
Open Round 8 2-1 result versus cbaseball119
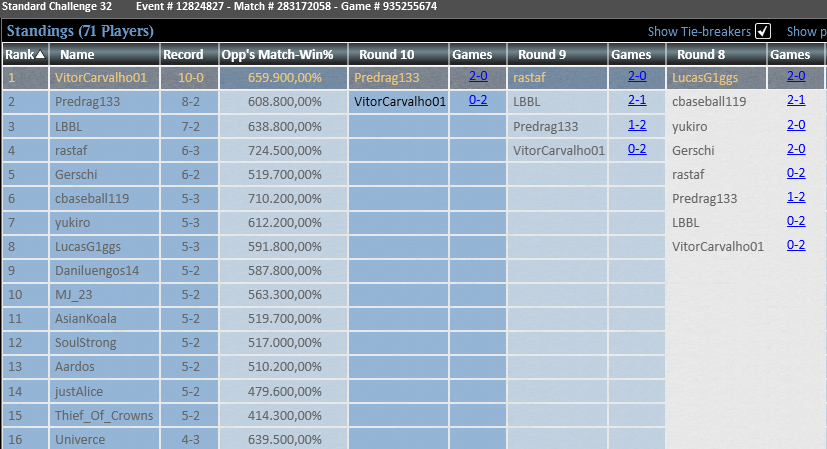click(796, 100)
